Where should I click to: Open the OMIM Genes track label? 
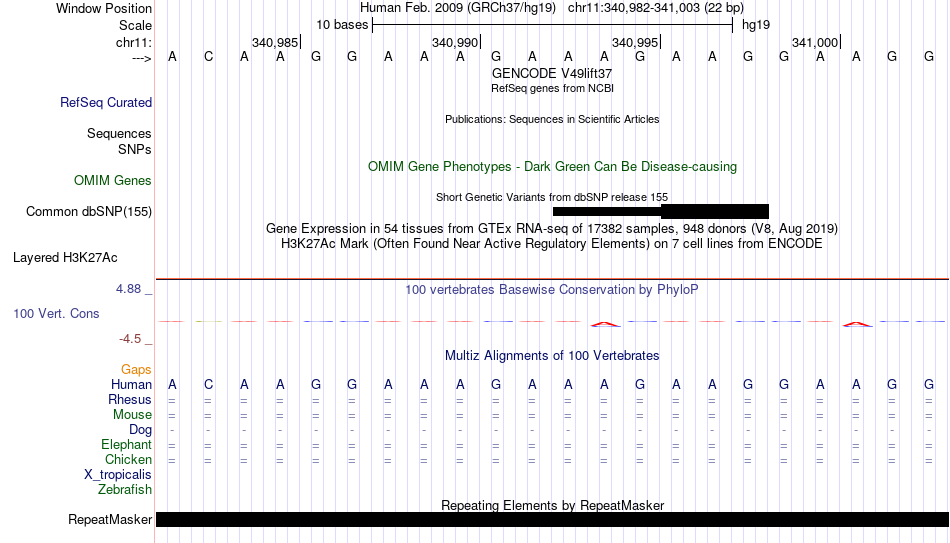[x=112, y=181]
